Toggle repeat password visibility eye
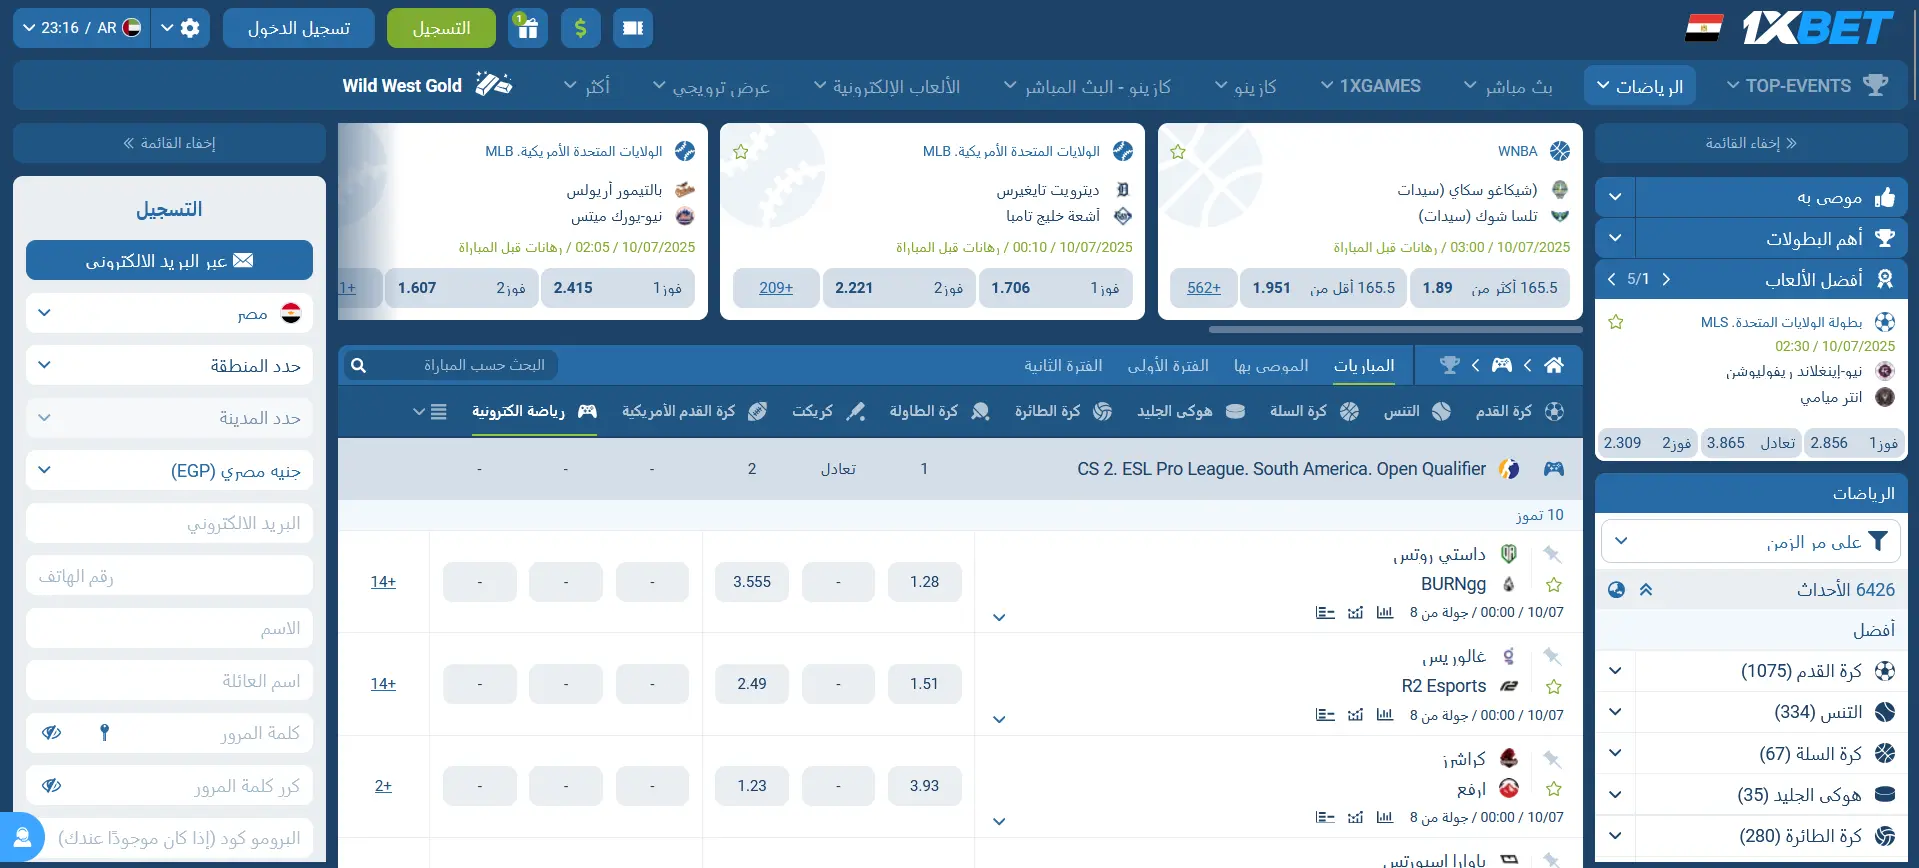 point(52,786)
